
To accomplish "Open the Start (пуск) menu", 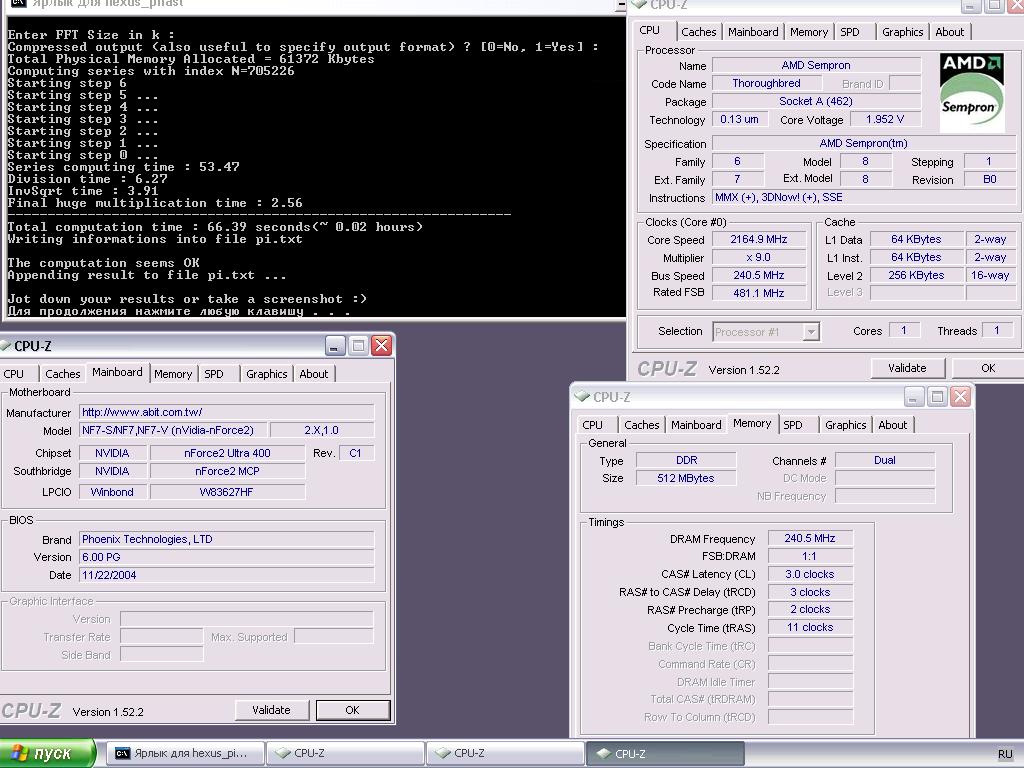I will click(47, 754).
